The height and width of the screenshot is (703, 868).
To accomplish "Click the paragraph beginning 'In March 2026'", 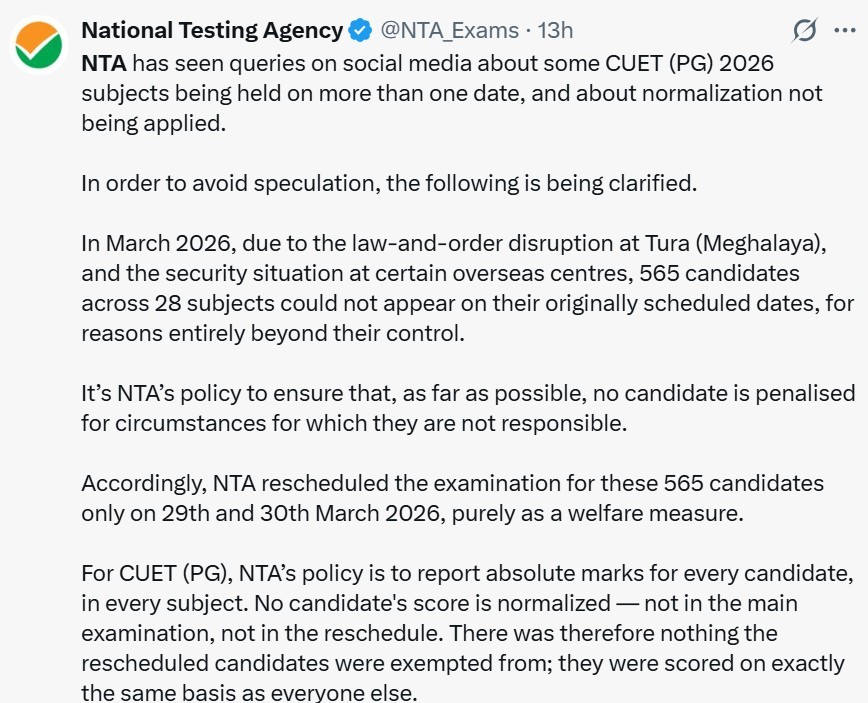I will pos(468,288).
